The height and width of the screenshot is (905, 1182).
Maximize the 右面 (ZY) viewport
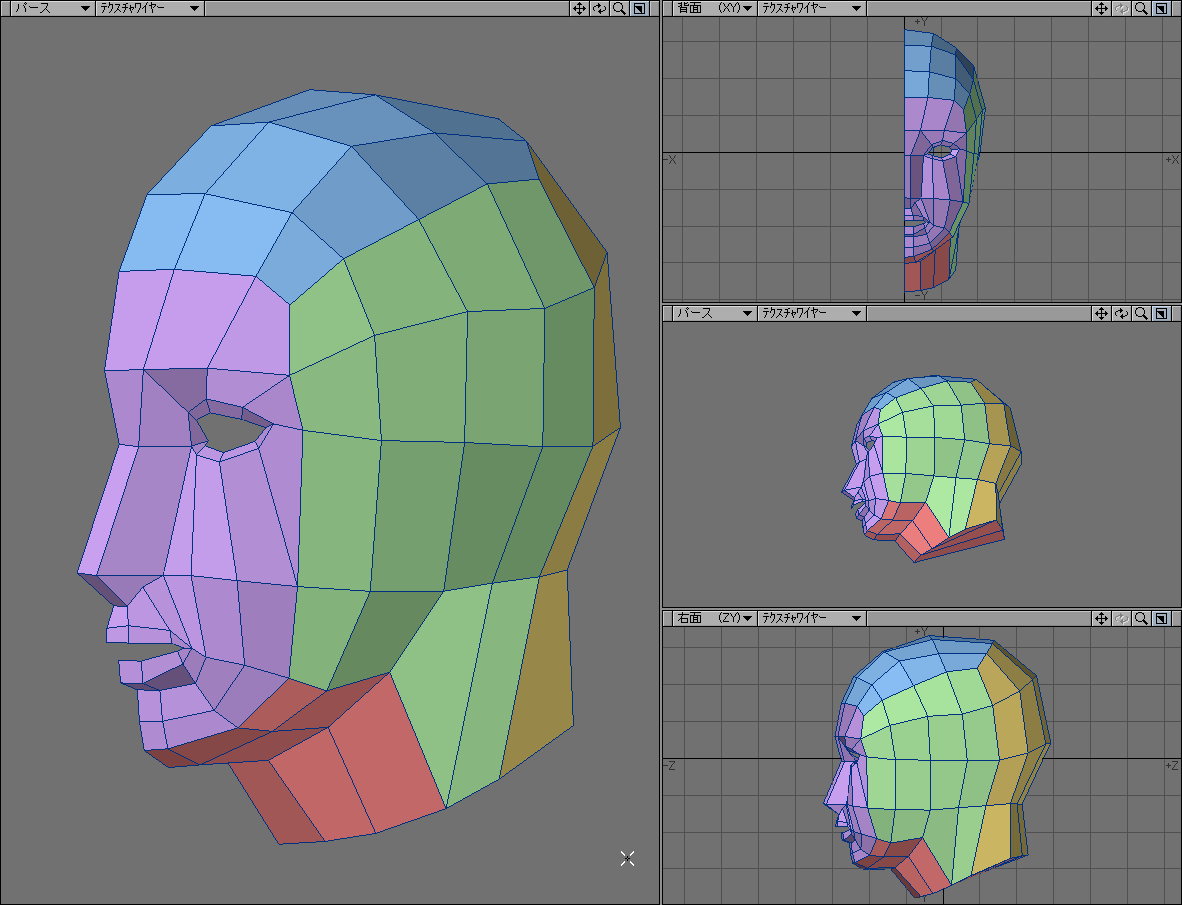(1161, 618)
